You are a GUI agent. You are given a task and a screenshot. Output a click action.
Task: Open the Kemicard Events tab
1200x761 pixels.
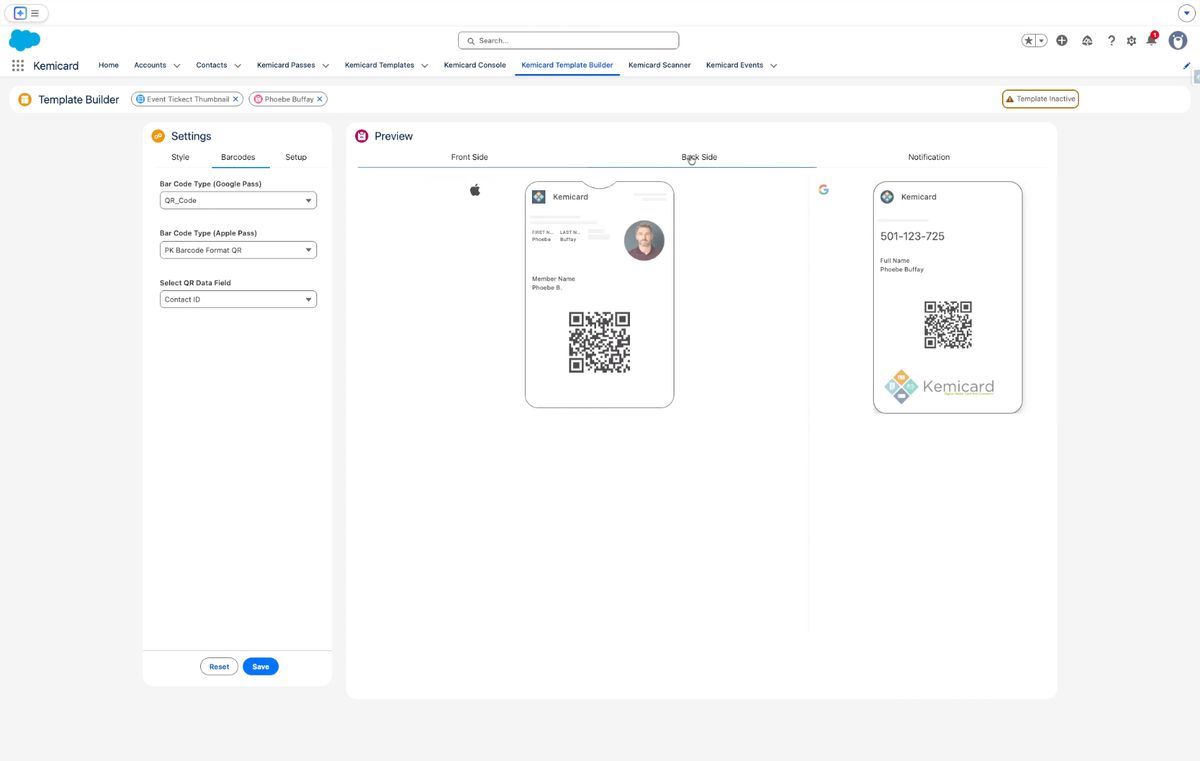click(735, 65)
